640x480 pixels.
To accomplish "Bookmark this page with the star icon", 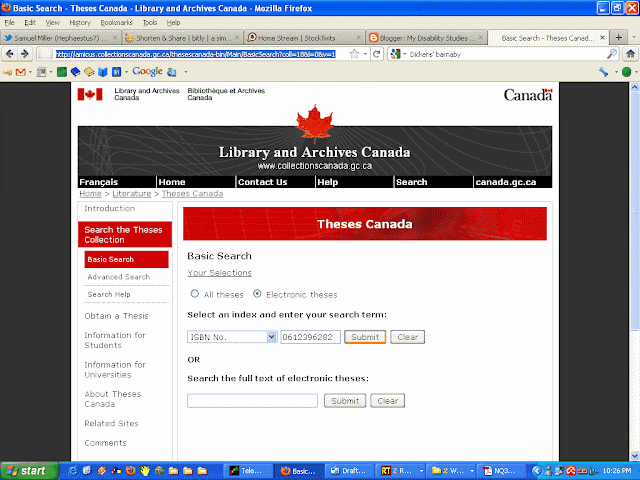I will [354, 54].
